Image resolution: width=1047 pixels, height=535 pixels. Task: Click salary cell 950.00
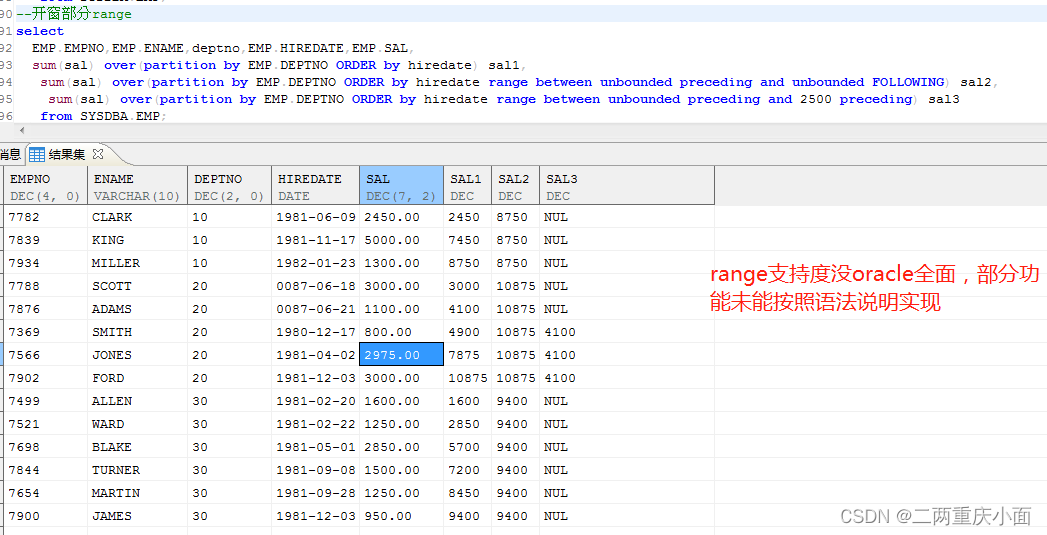[401, 516]
